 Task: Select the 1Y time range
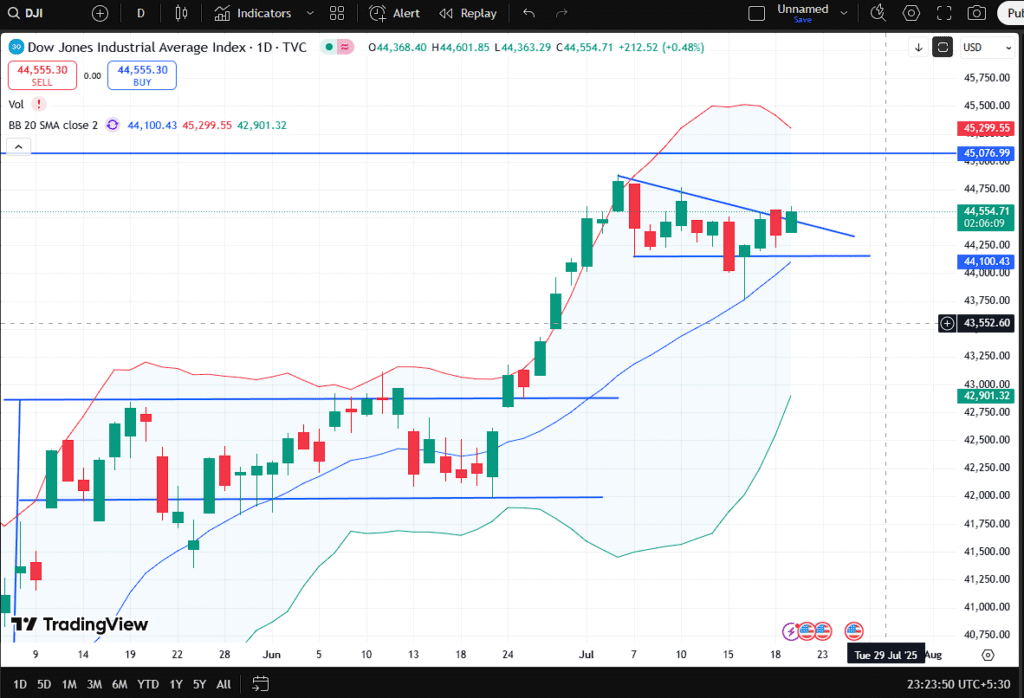tap(176, 684)
